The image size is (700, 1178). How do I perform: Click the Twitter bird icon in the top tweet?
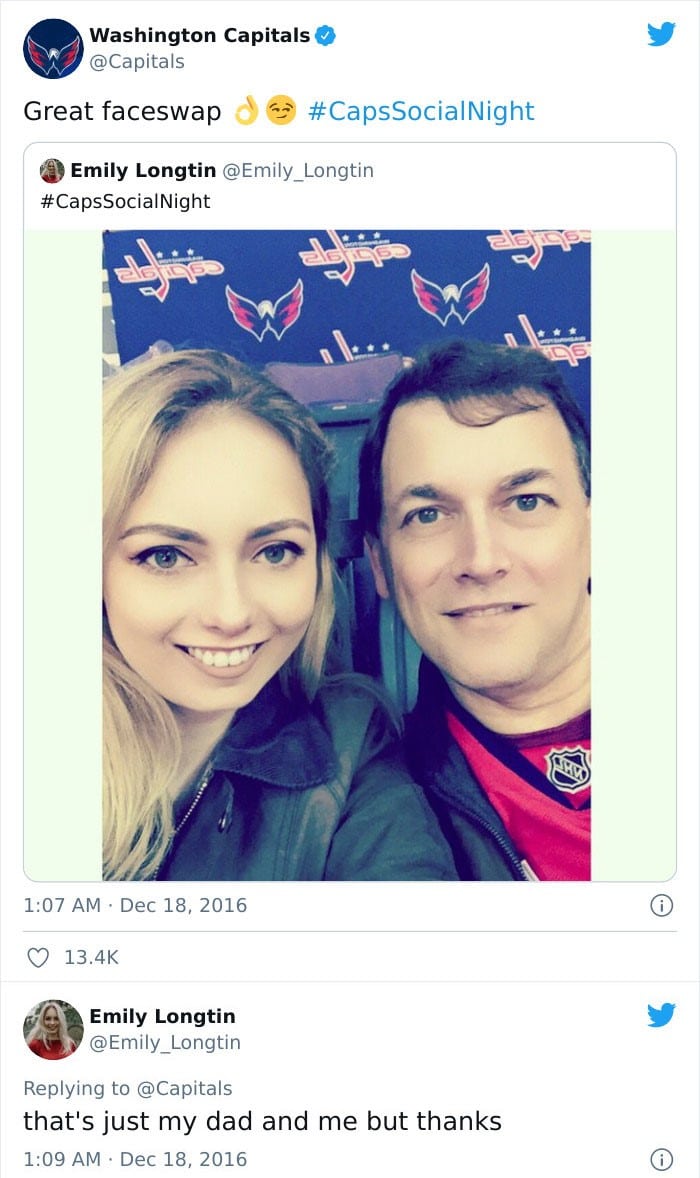pos(661,34)
